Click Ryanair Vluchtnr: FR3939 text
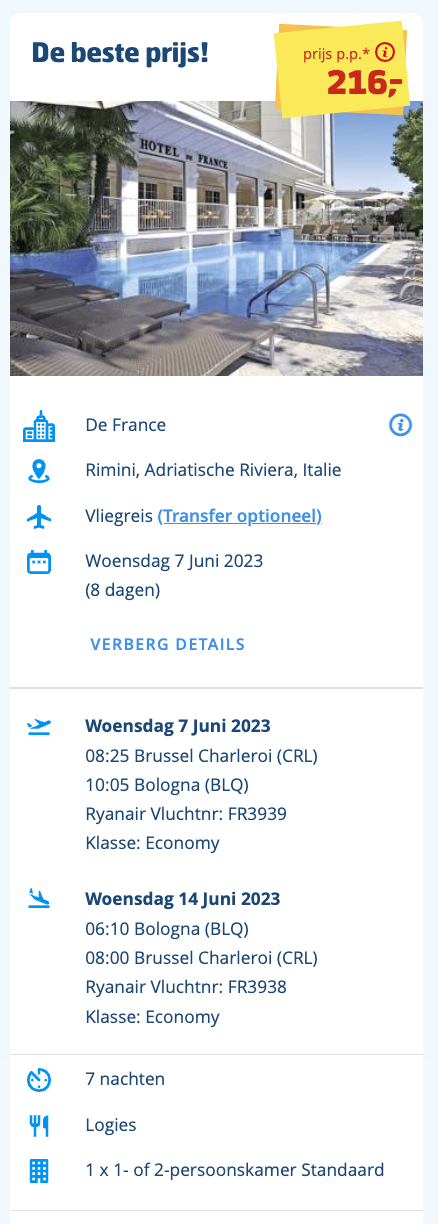 tap(186, 814)
